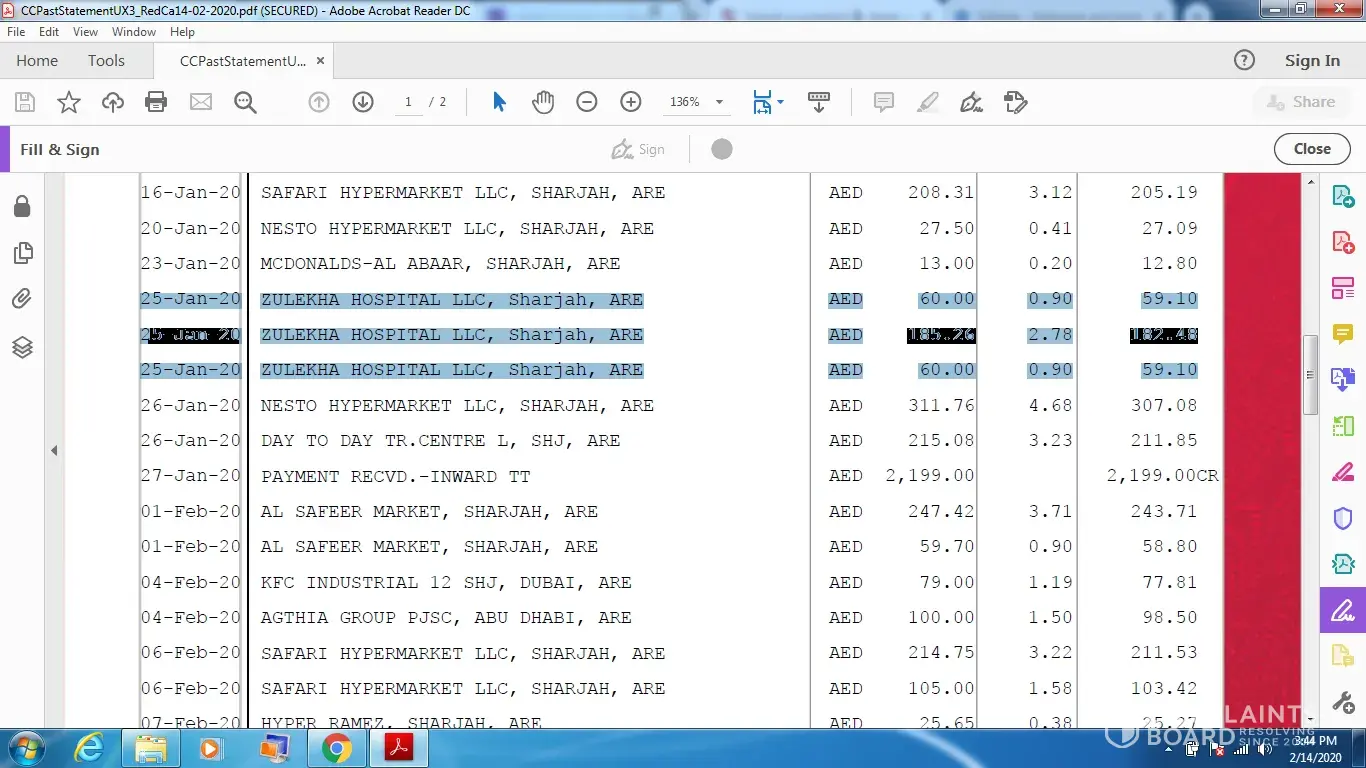Go to next page arrow
The width and height of the screenshot is (1366, 768).
click(x=363, y=102)
